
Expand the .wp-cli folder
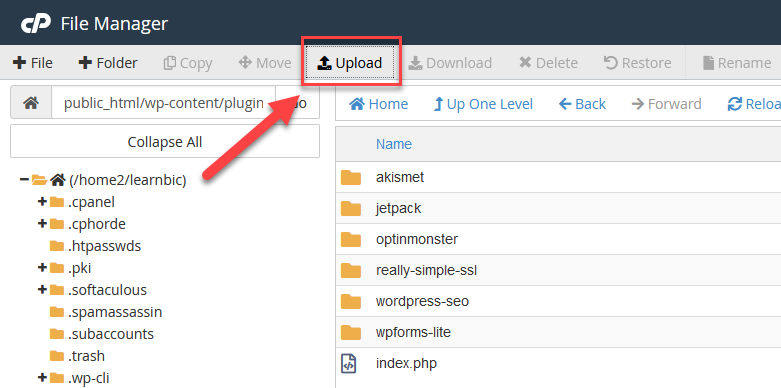click(x=42, y=378)
